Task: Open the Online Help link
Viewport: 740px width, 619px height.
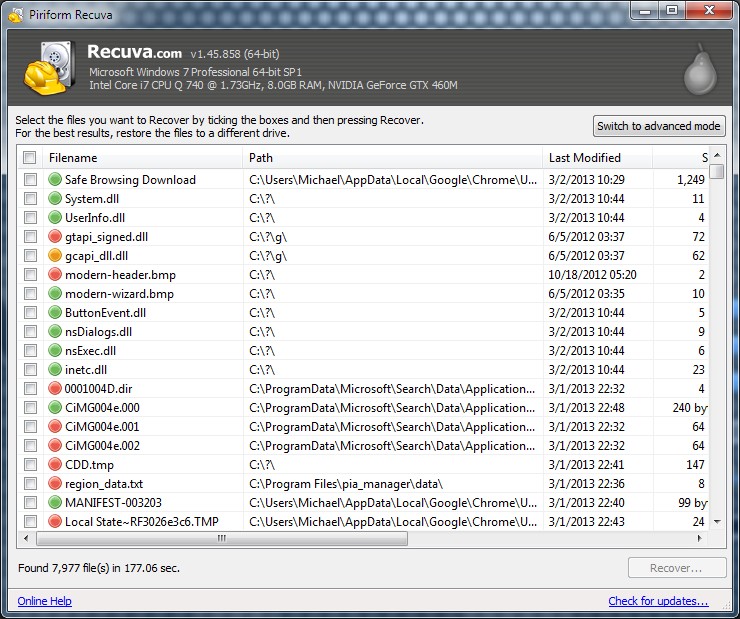Action: (44, 601)
